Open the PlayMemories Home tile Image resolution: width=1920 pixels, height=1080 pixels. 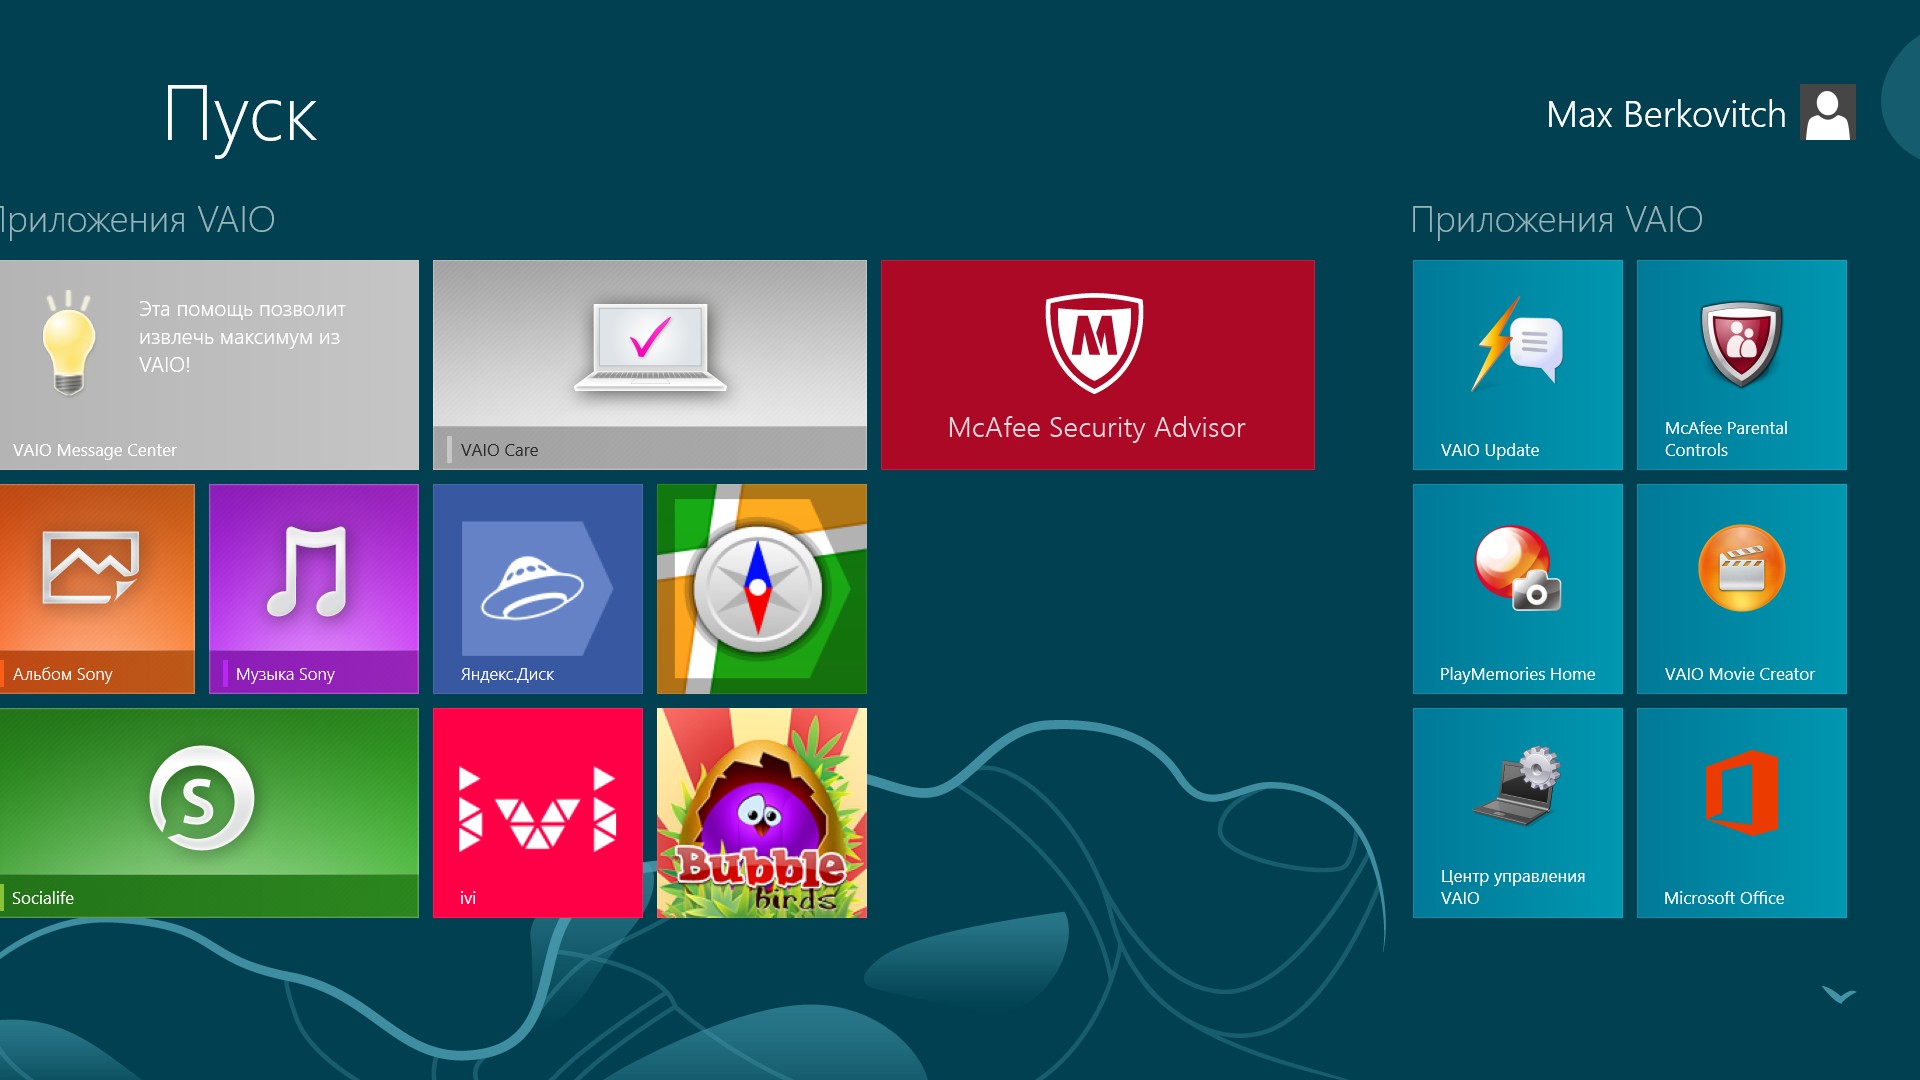tap(1517, 589)
